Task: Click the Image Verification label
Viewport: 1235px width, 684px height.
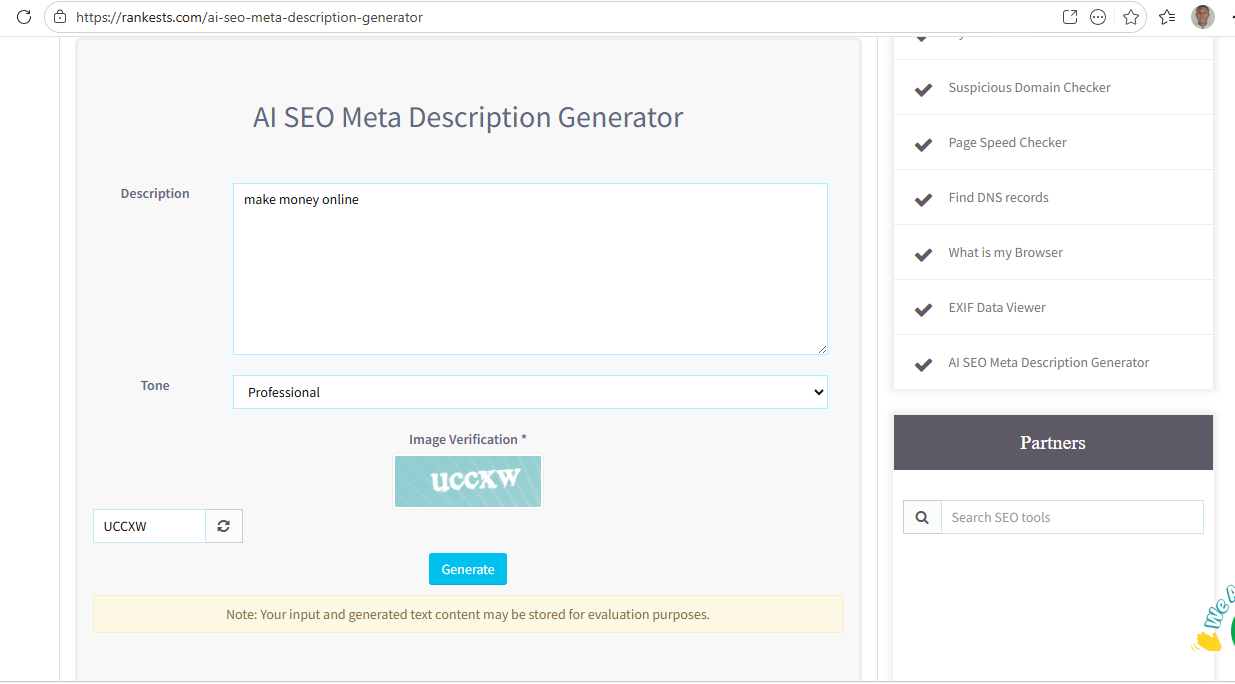Action: 468,439
